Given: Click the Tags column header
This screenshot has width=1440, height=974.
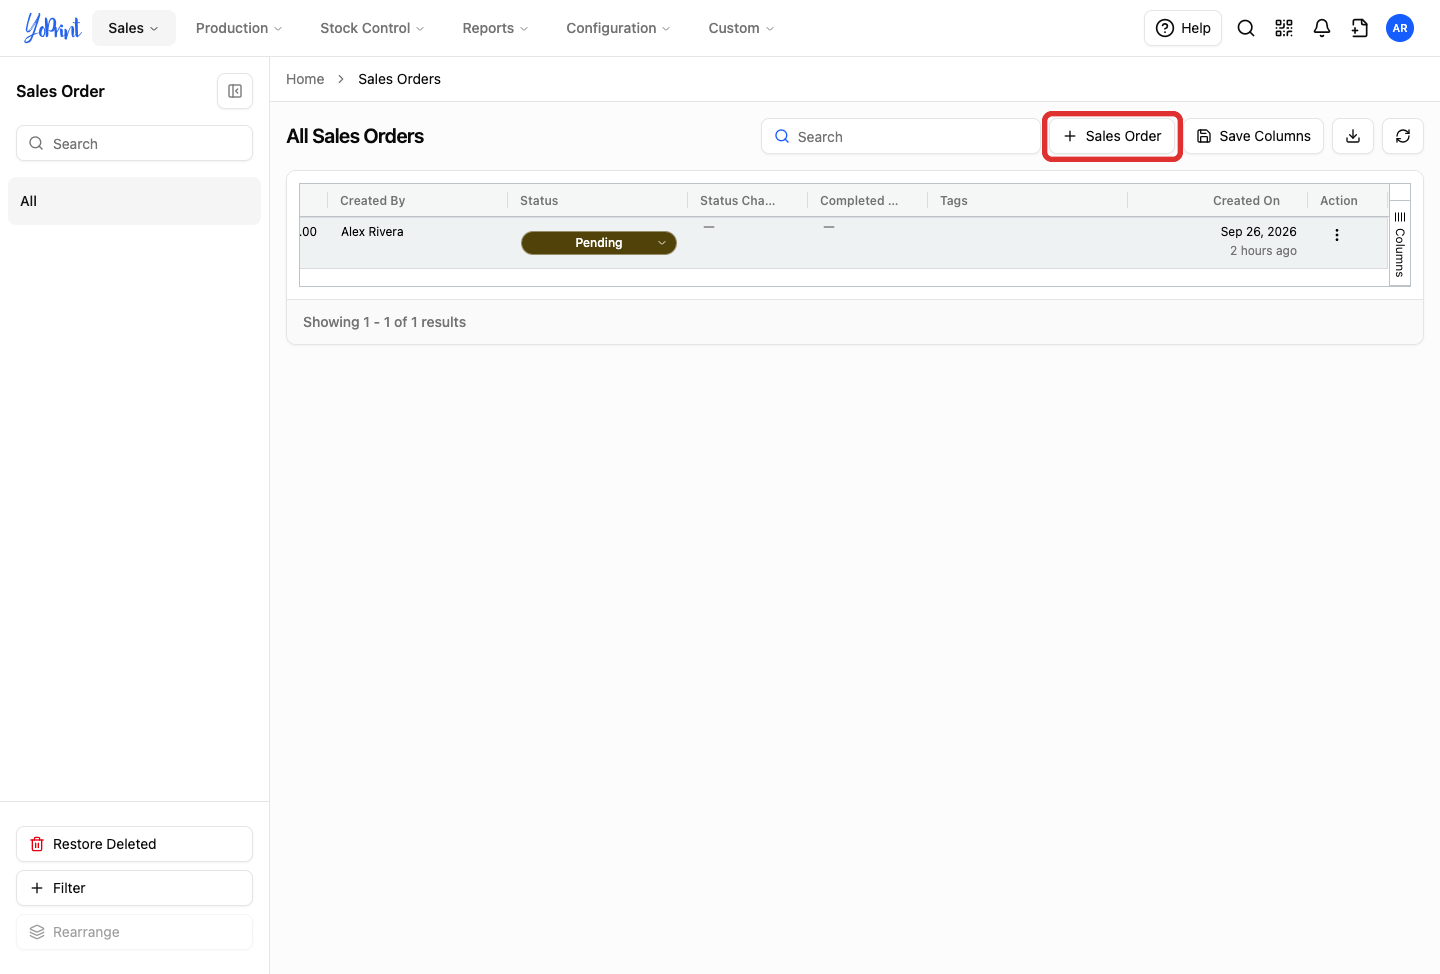Looking at the screenshot, I should coord(1027,201).
